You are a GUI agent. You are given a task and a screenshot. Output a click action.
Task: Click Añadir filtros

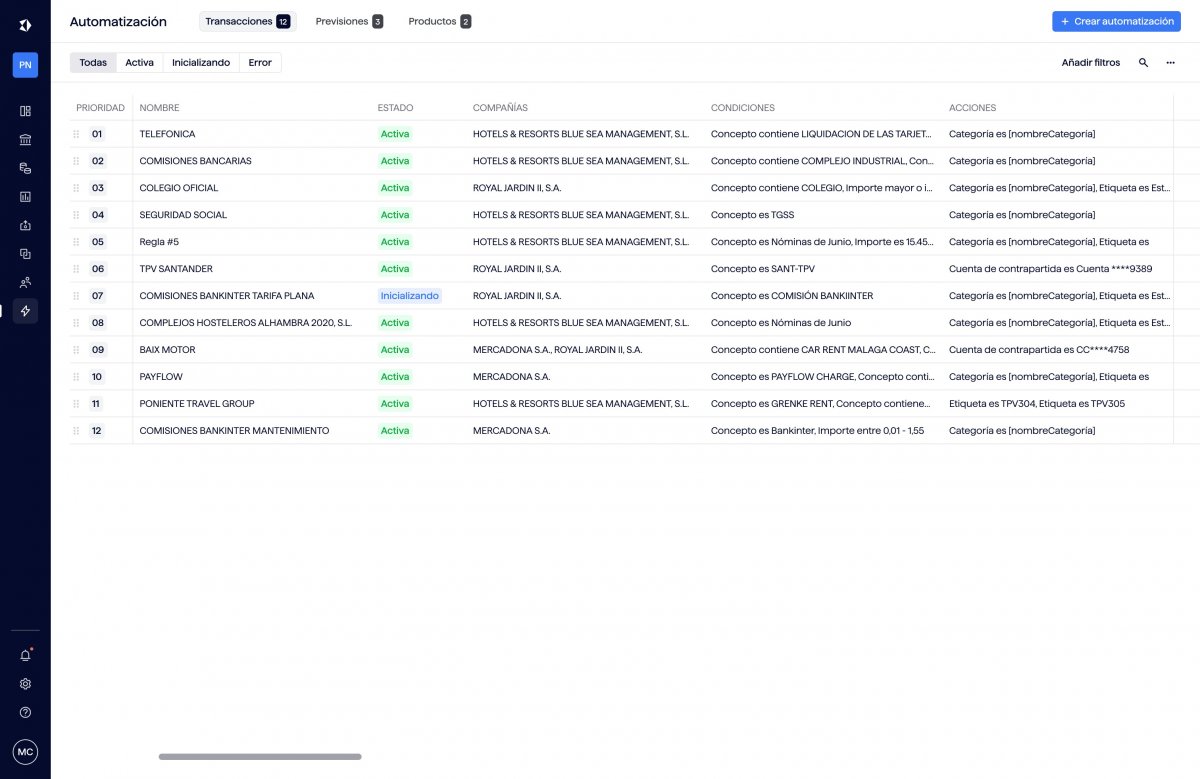[x=1090, y=63]
